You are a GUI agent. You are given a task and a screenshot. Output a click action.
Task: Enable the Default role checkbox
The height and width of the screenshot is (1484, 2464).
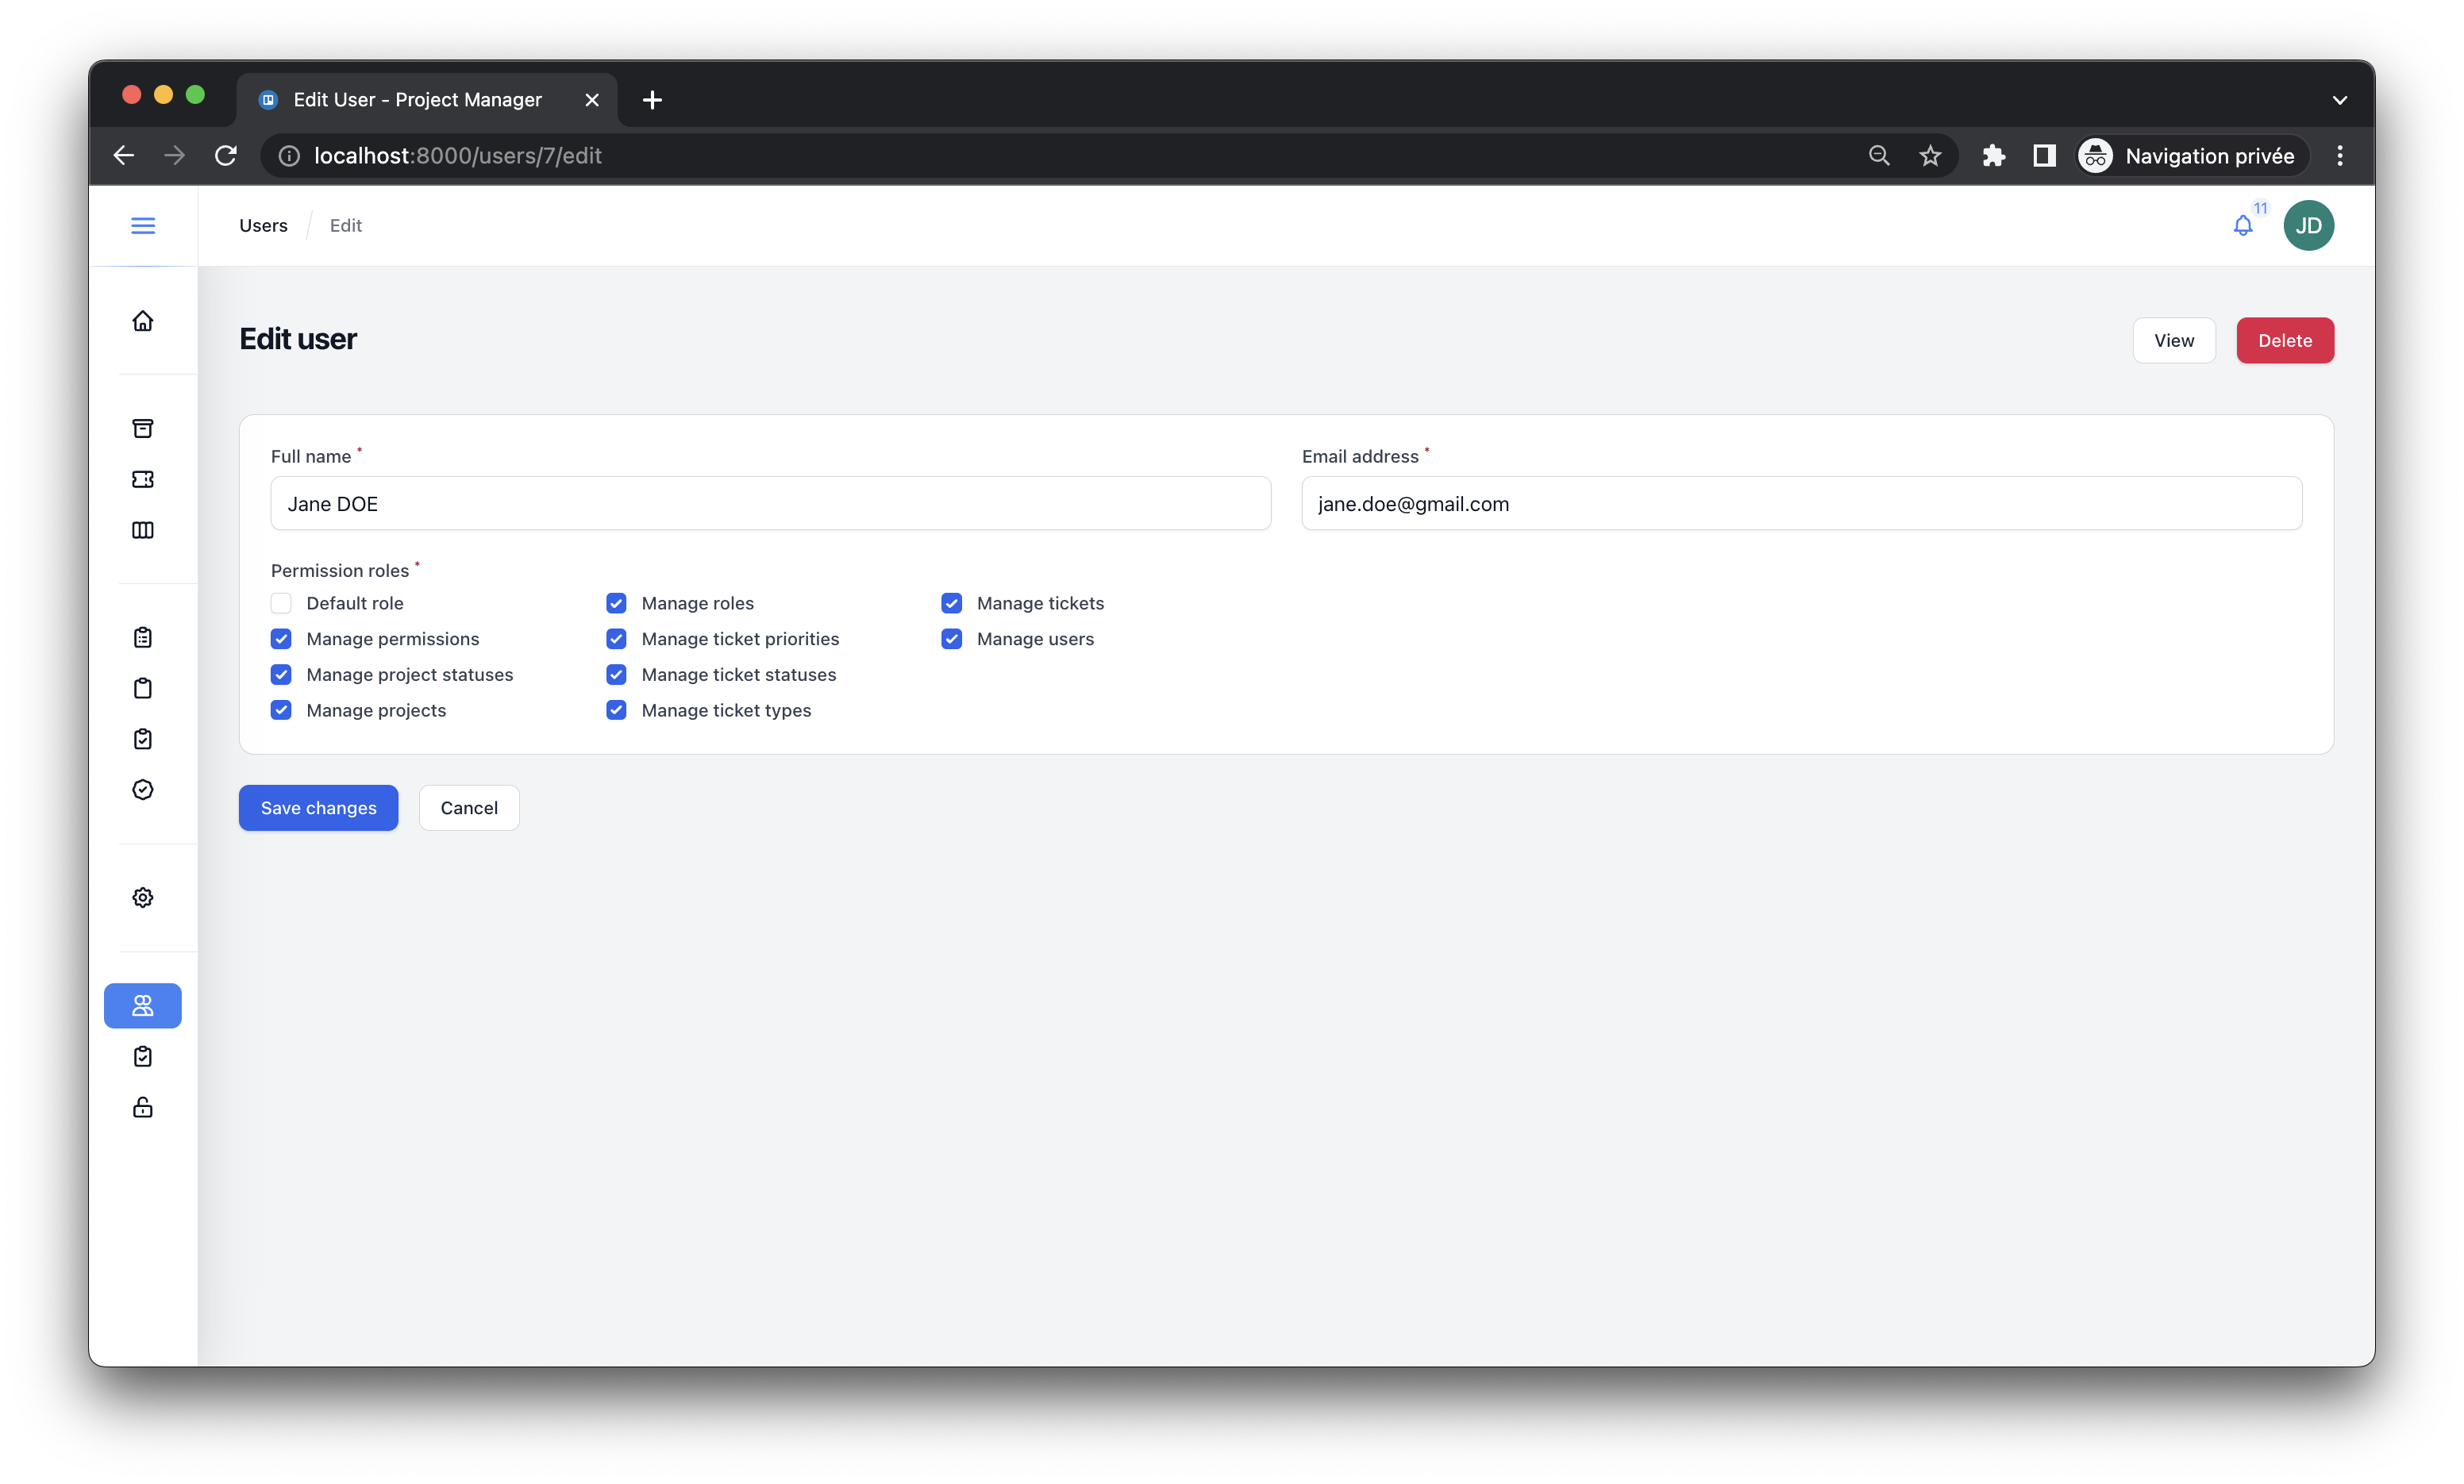point(281,603)
